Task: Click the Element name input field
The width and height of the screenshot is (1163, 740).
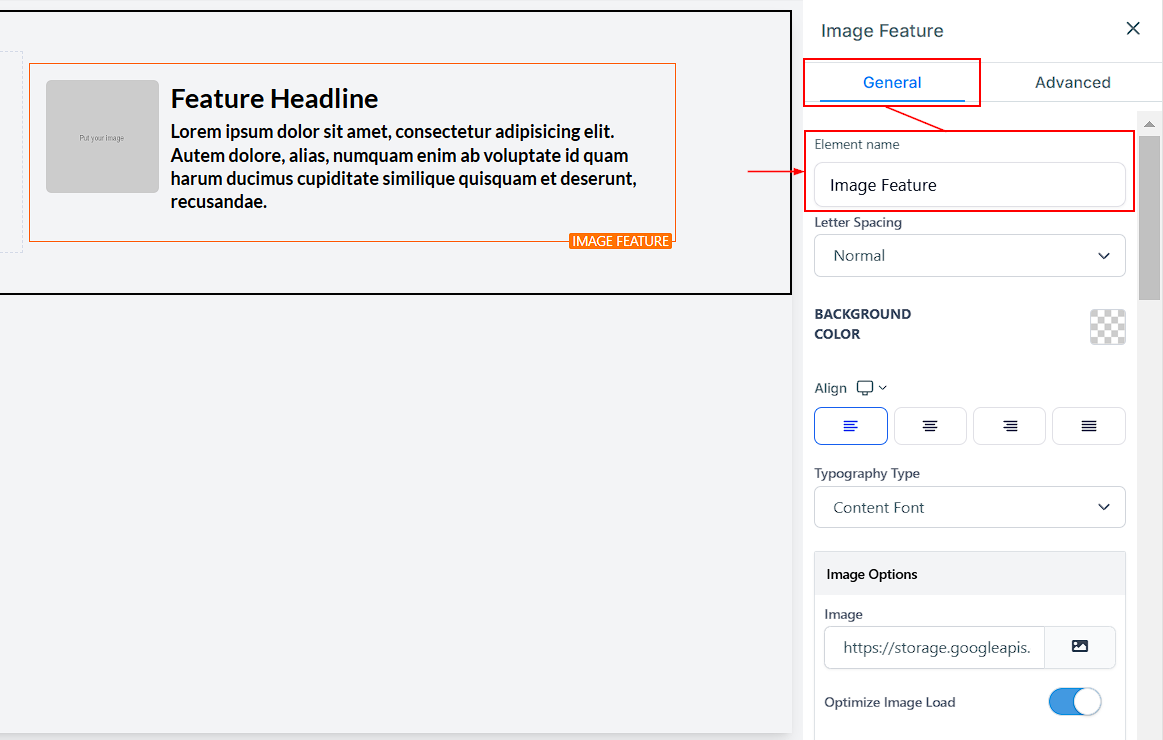Action: (x=969, y=185)
